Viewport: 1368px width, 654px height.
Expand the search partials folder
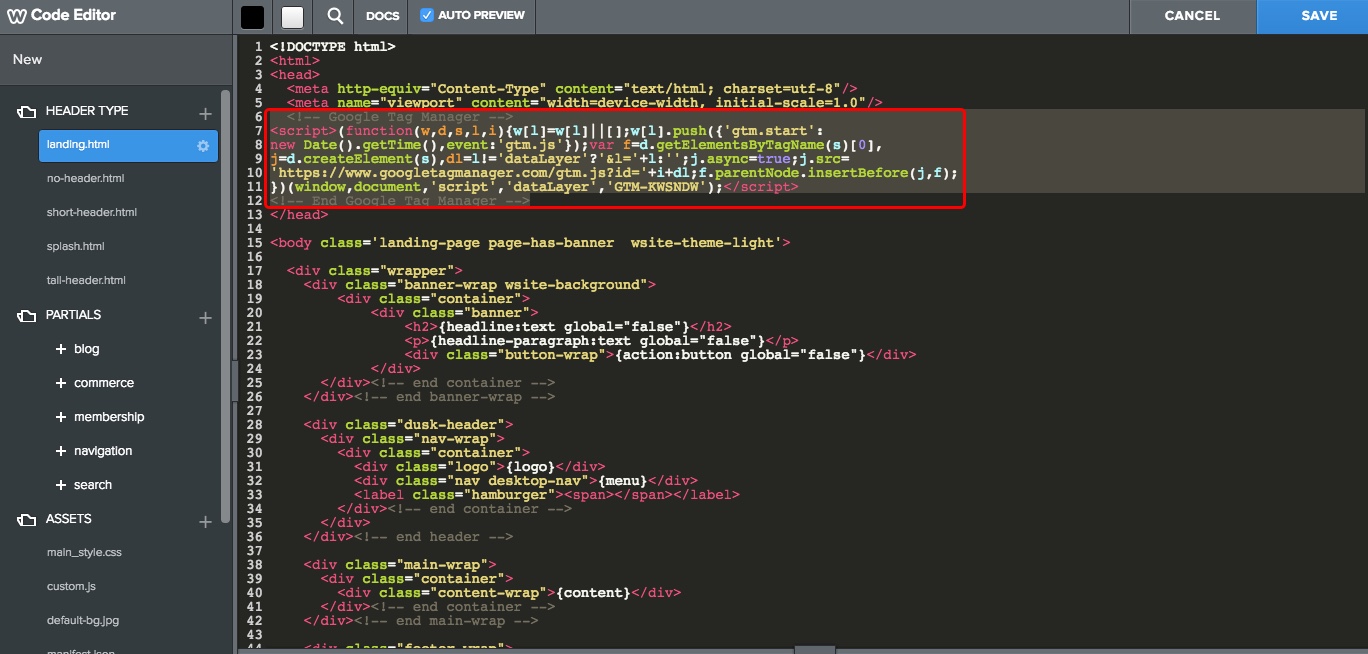pos(62,485)
